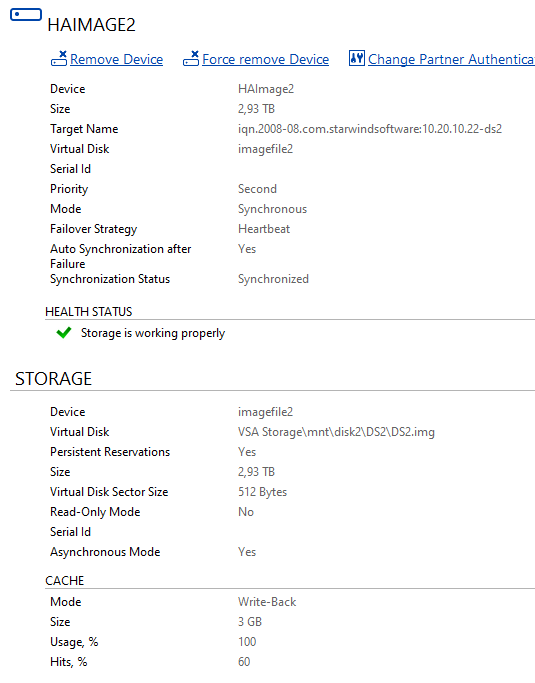Select the Heartbeat failover strategy value
The height and width of the screenshot is (683, 535).
point(264,229)
